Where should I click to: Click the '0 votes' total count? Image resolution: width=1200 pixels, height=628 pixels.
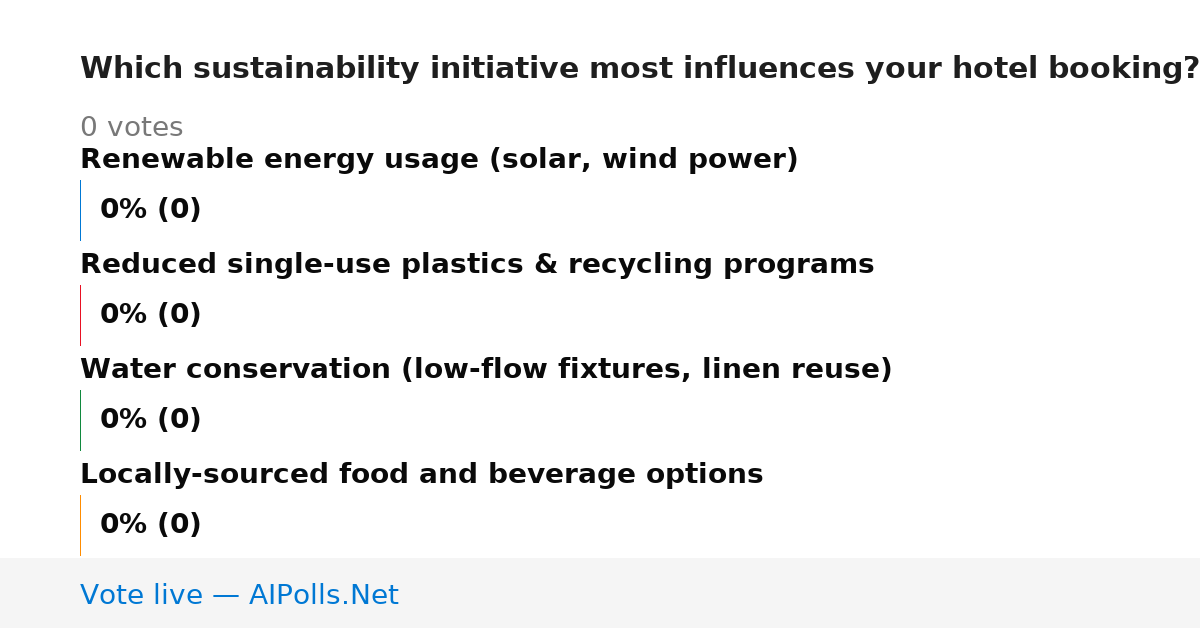pos(131,128)
